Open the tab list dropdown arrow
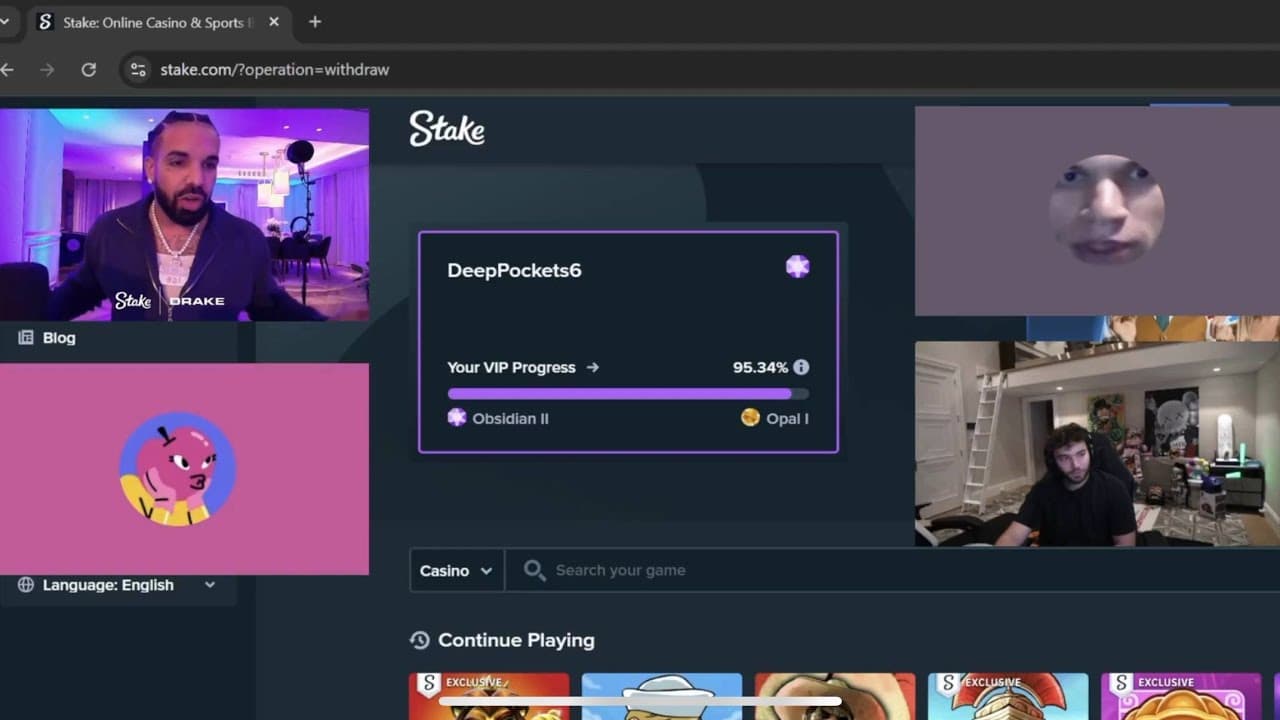Screen dimensions: 1280x720 click(5, 22)
